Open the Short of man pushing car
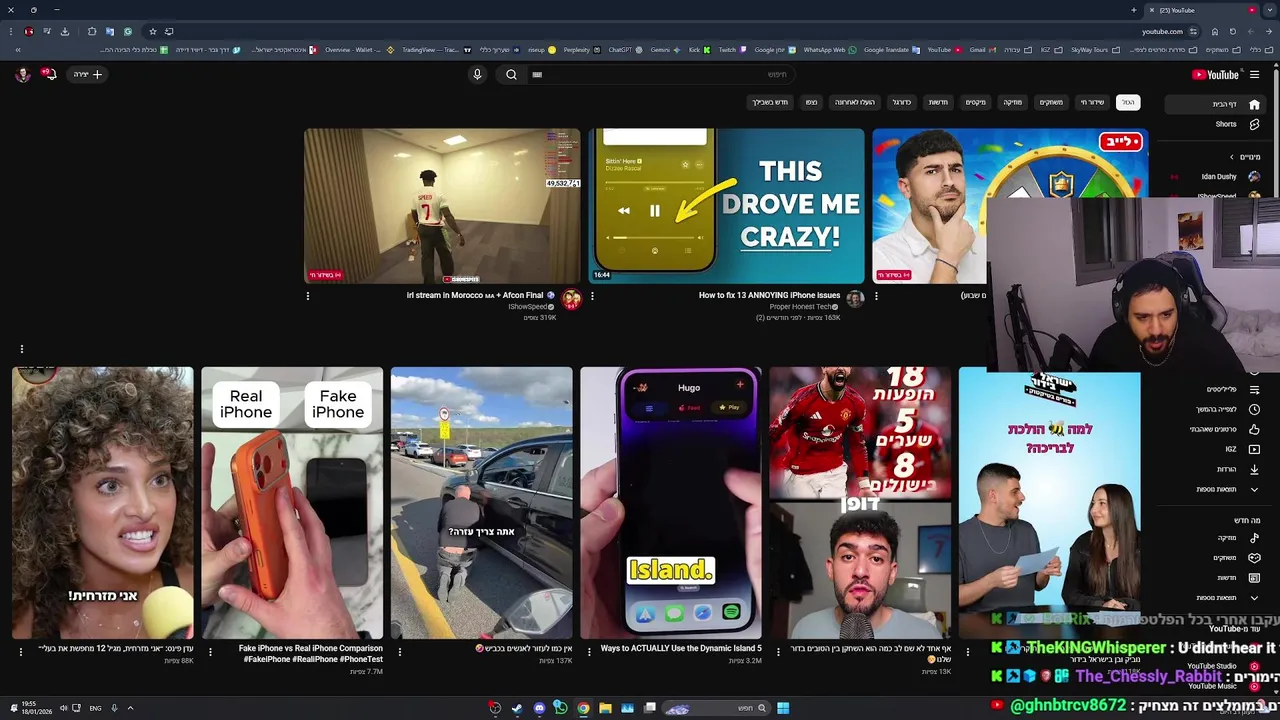Image resolution: width=1280 pixels, height=720 pixels. pyautogui.click(x=481, y=503)
